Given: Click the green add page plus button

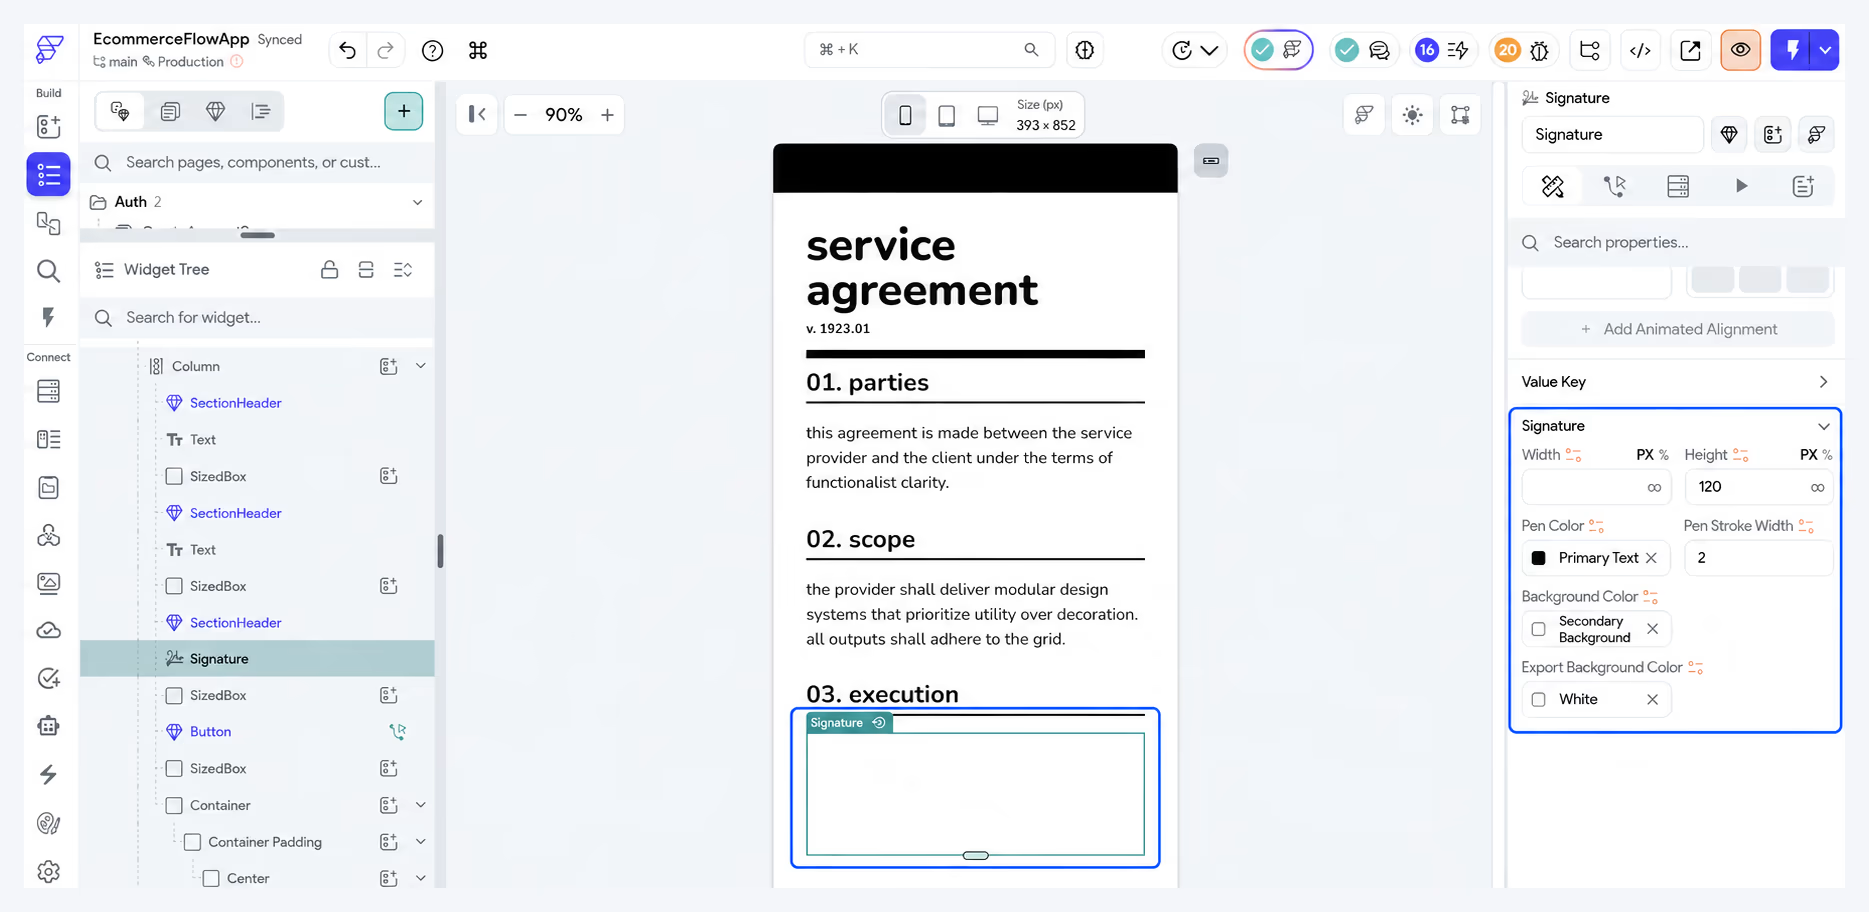Looking at the screenshot, I should coord(404,111).
